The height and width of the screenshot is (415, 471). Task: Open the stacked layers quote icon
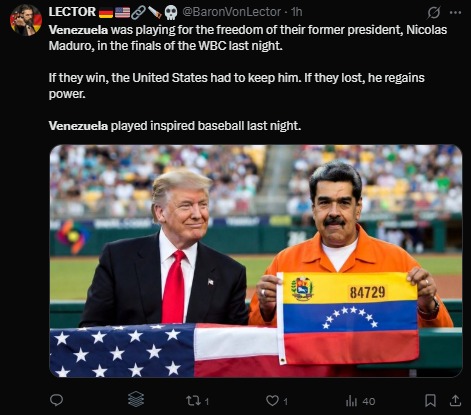tap(136, 399)
